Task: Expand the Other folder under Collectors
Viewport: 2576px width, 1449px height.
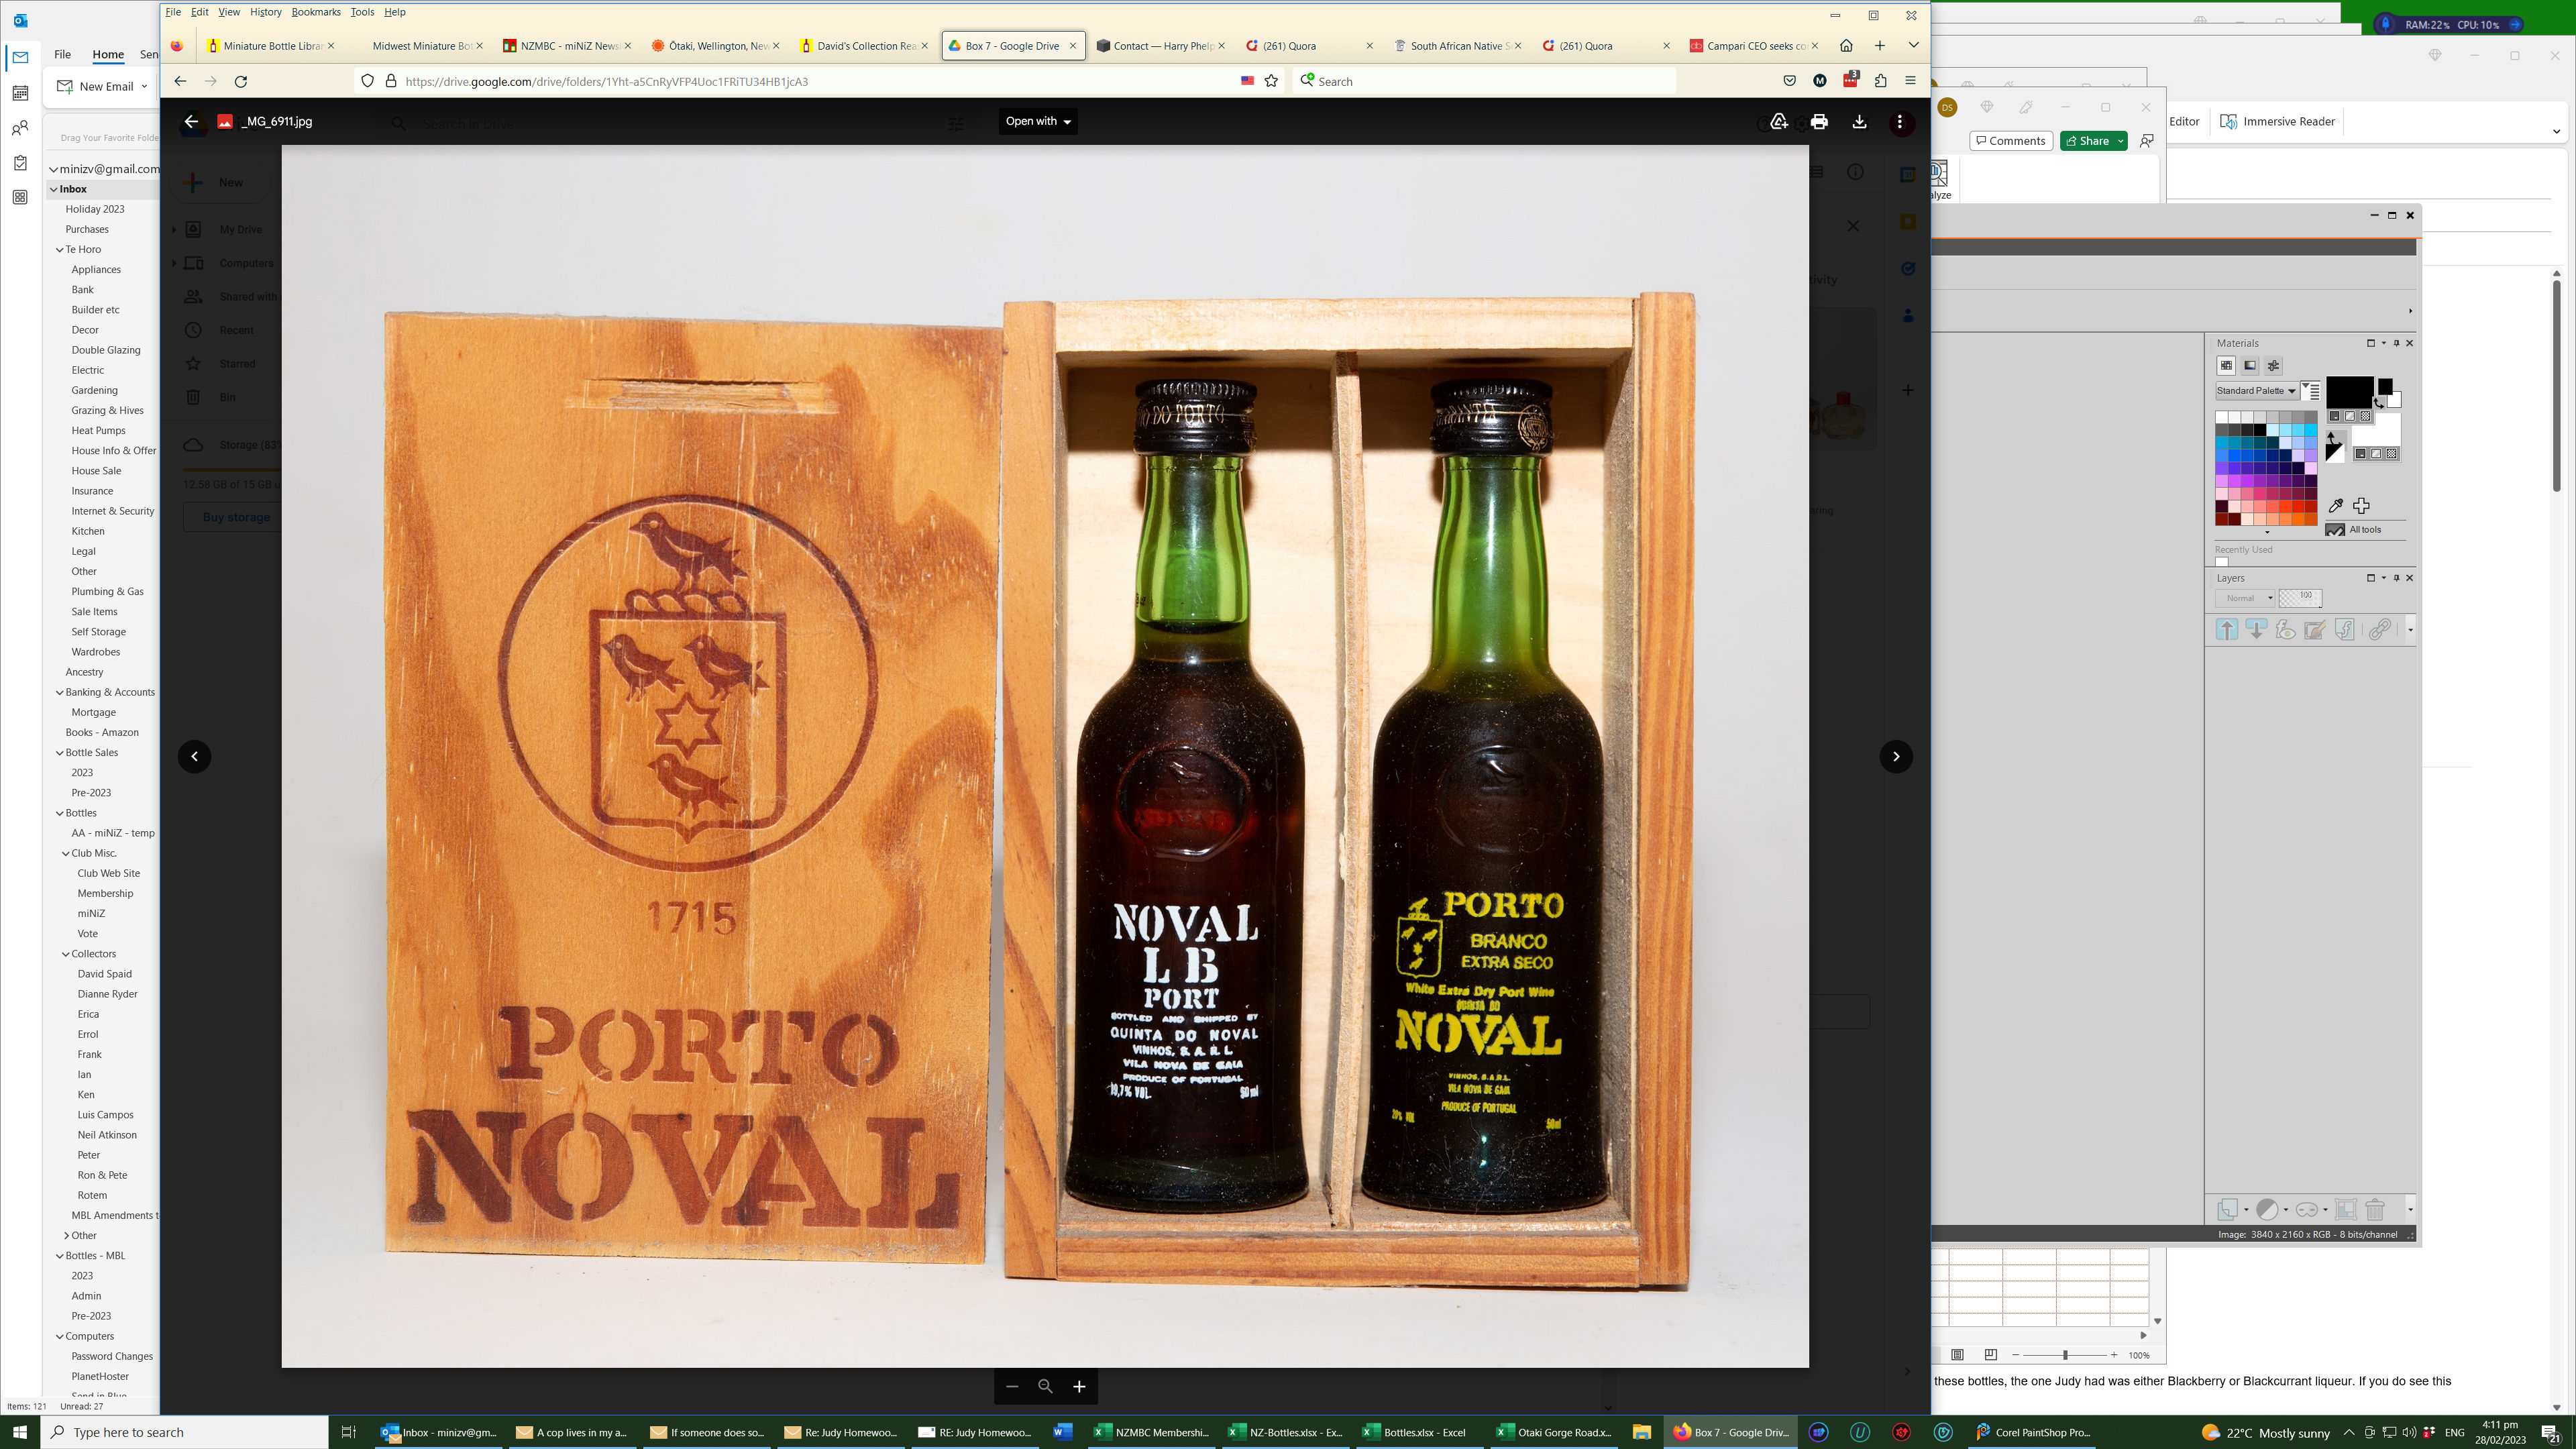Action: click(66, 1235)
